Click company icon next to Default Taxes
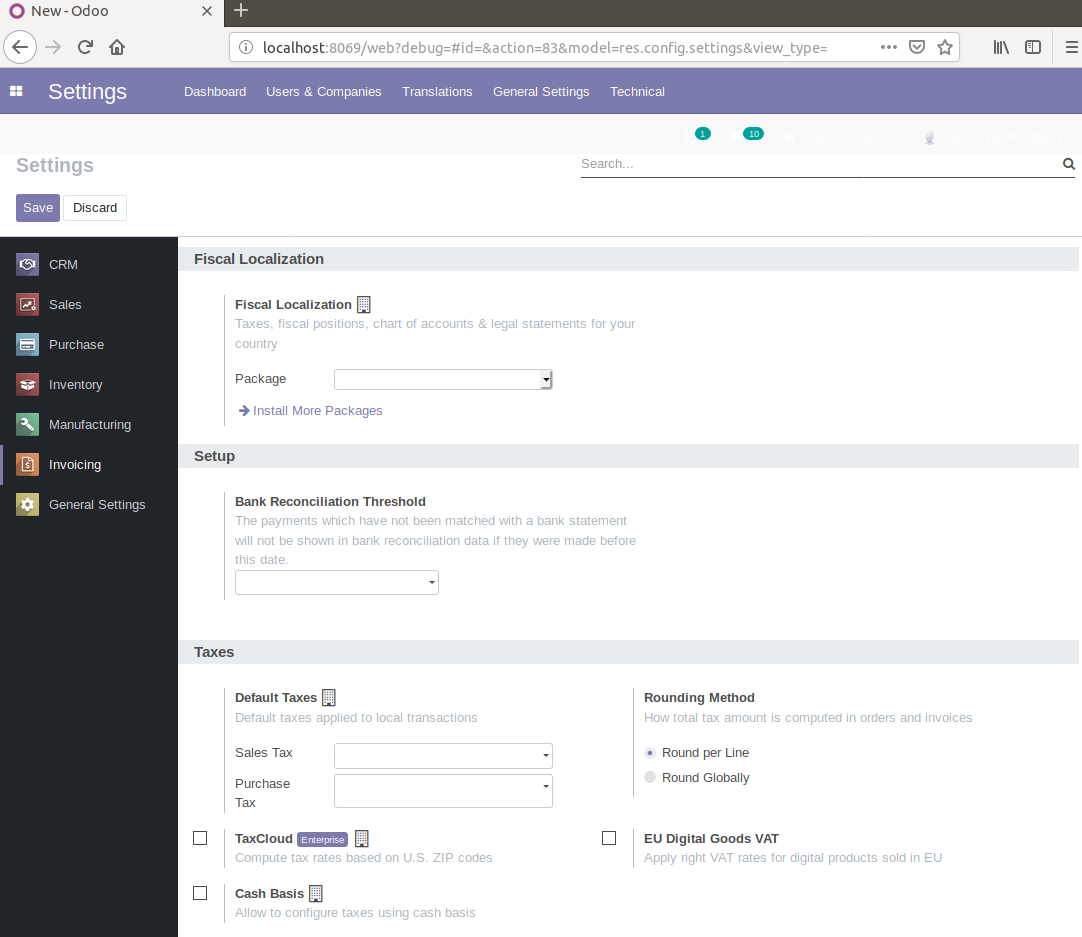The image size is (1082, 937). pyautogui.click(x=329, y=698)
